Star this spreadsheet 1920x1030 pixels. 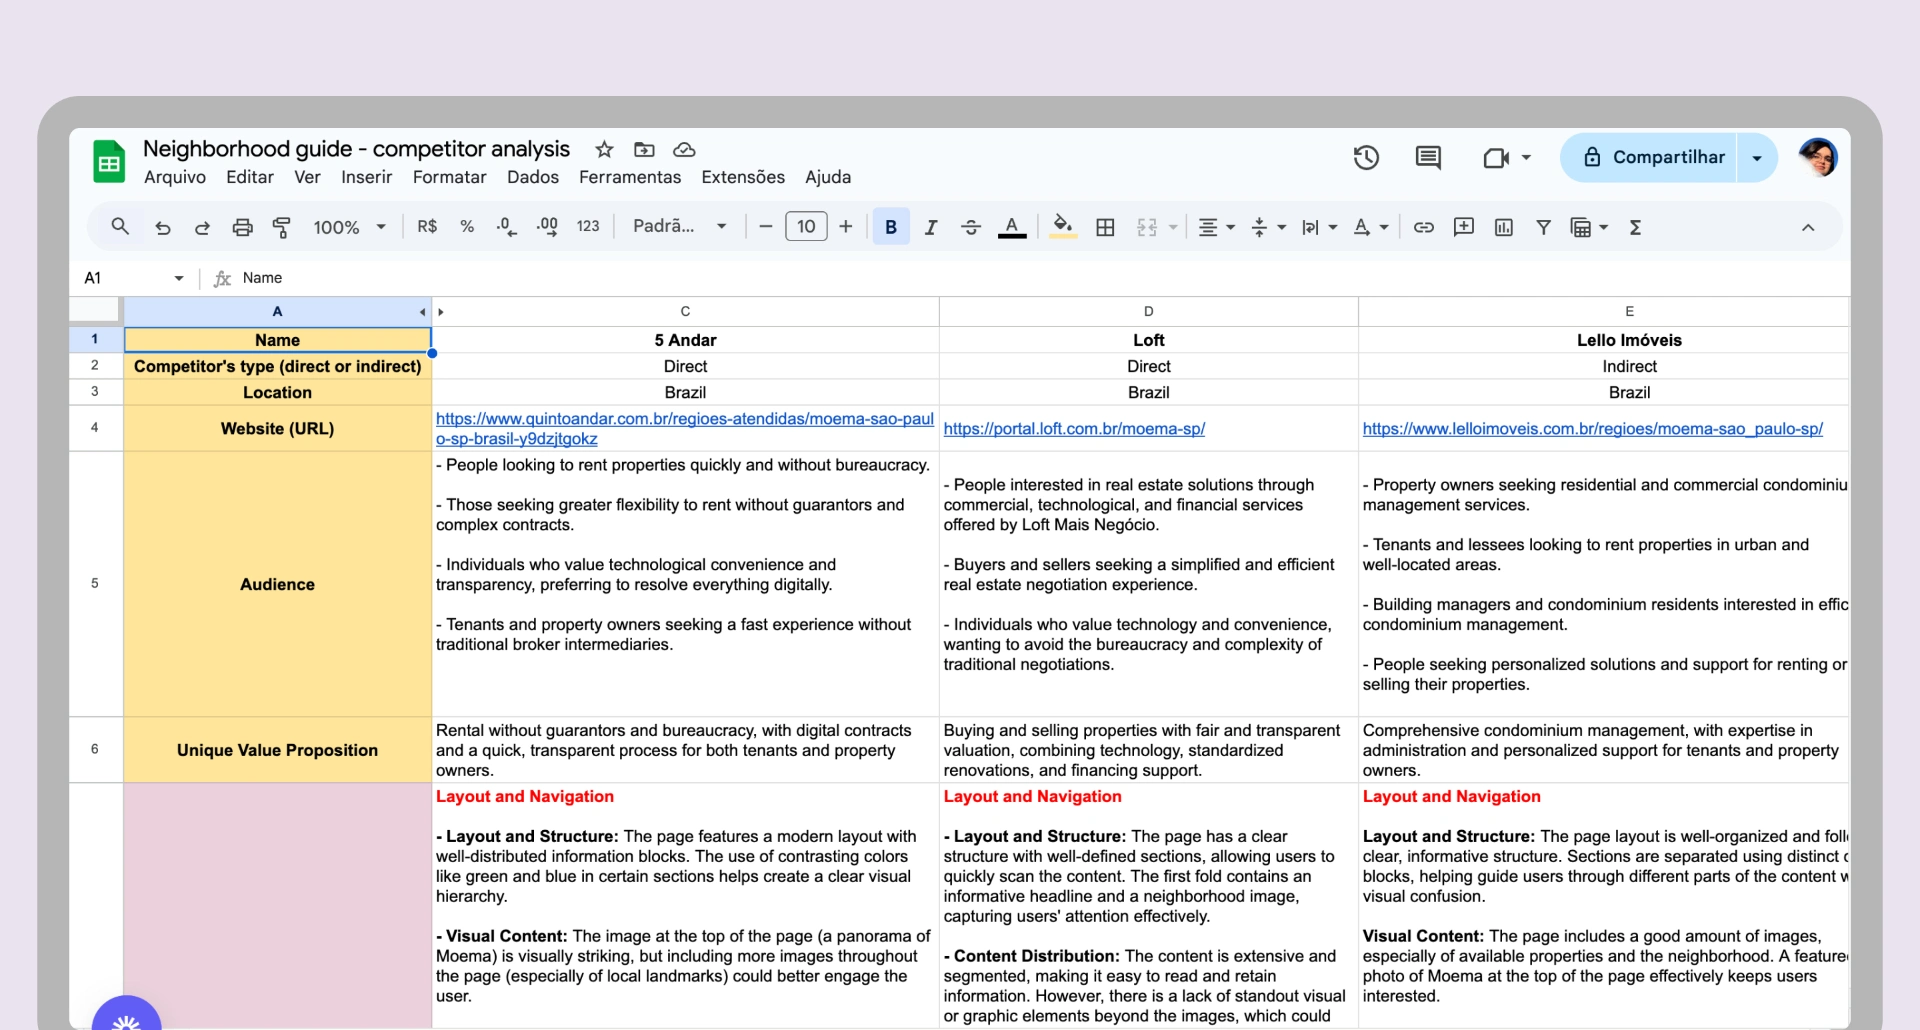[604, 150]
